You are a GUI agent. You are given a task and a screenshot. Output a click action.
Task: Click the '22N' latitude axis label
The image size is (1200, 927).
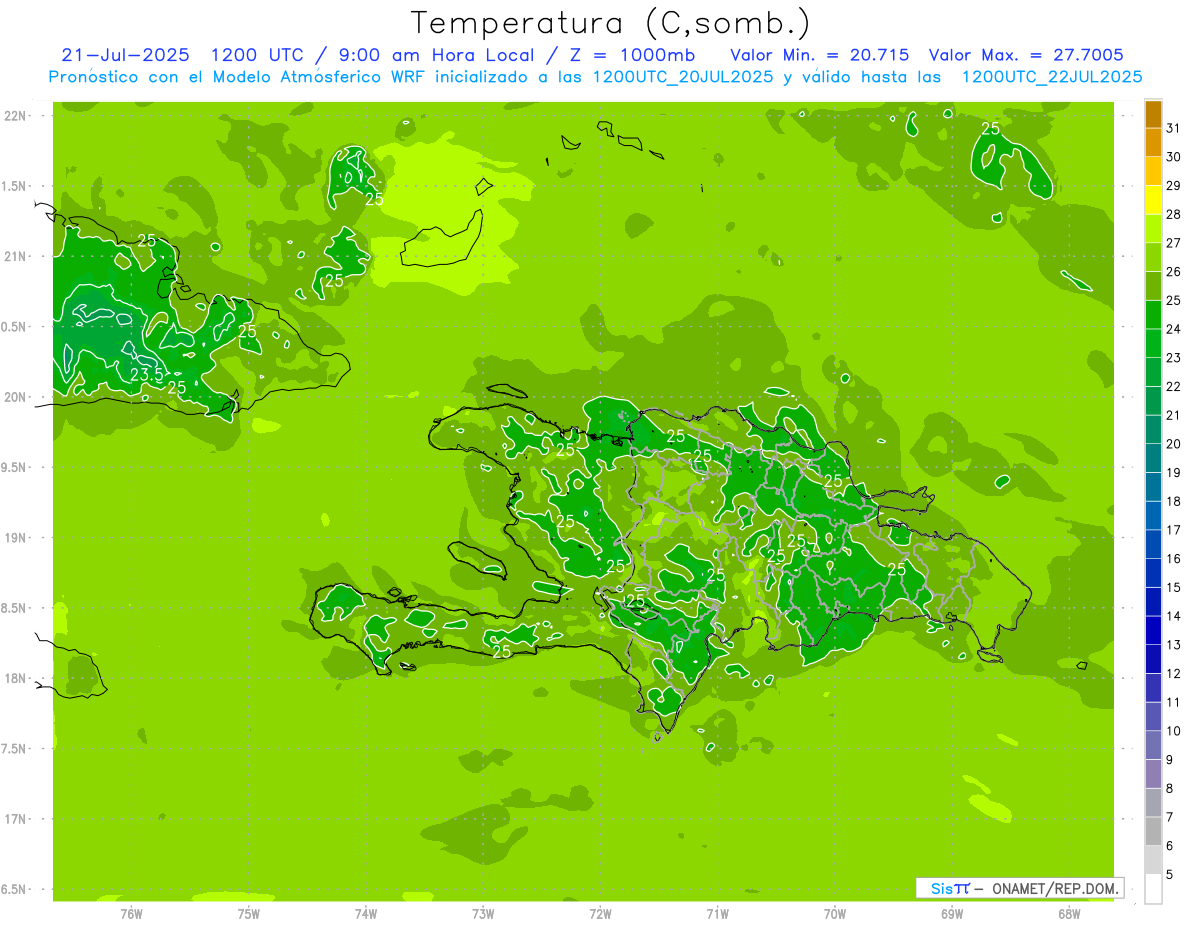(17, 116)
